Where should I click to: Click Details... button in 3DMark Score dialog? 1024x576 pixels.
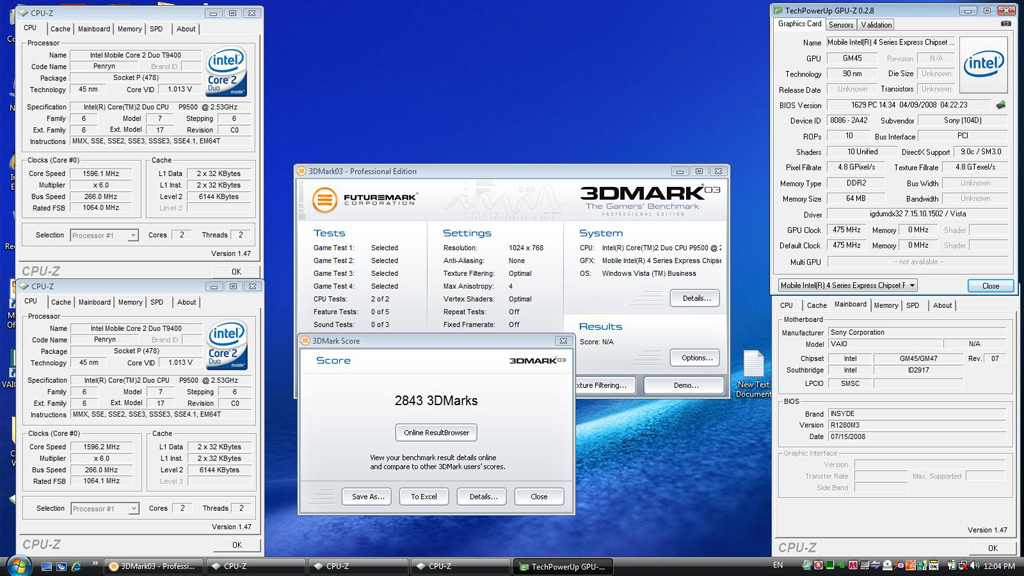click(x=483, y=496)
